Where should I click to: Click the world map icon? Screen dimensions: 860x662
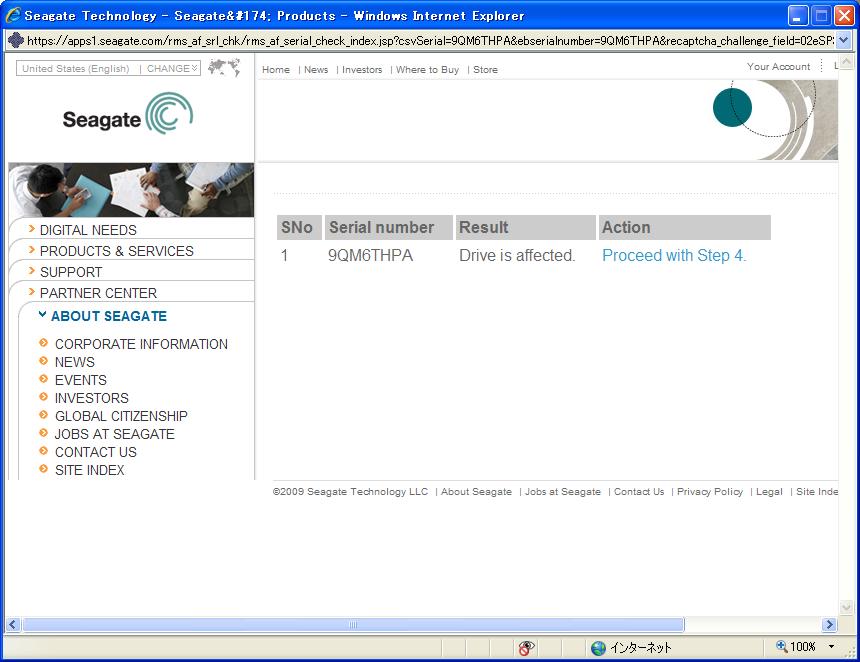(x=224, y=67)
